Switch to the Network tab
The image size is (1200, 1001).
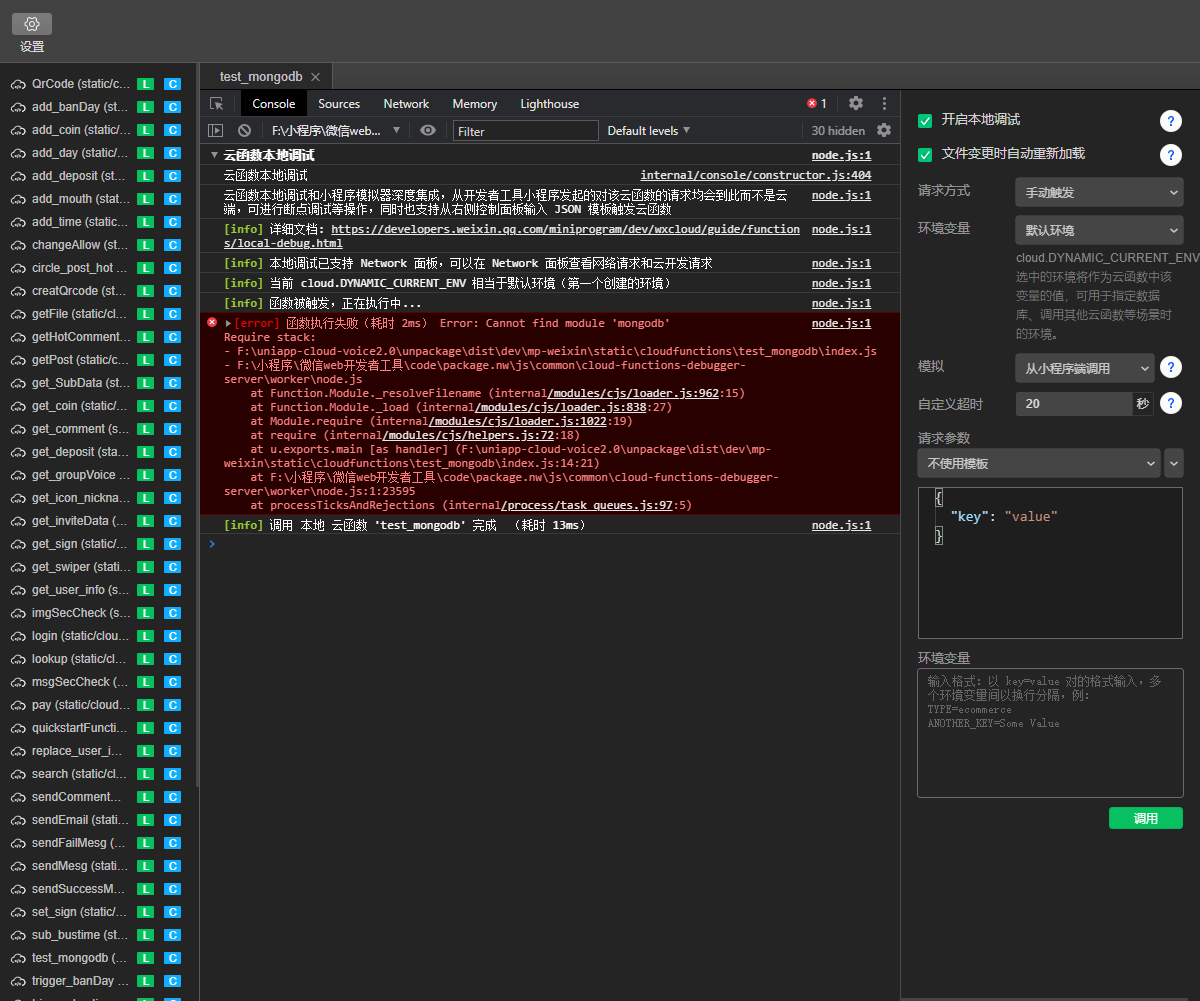[406, 103]
